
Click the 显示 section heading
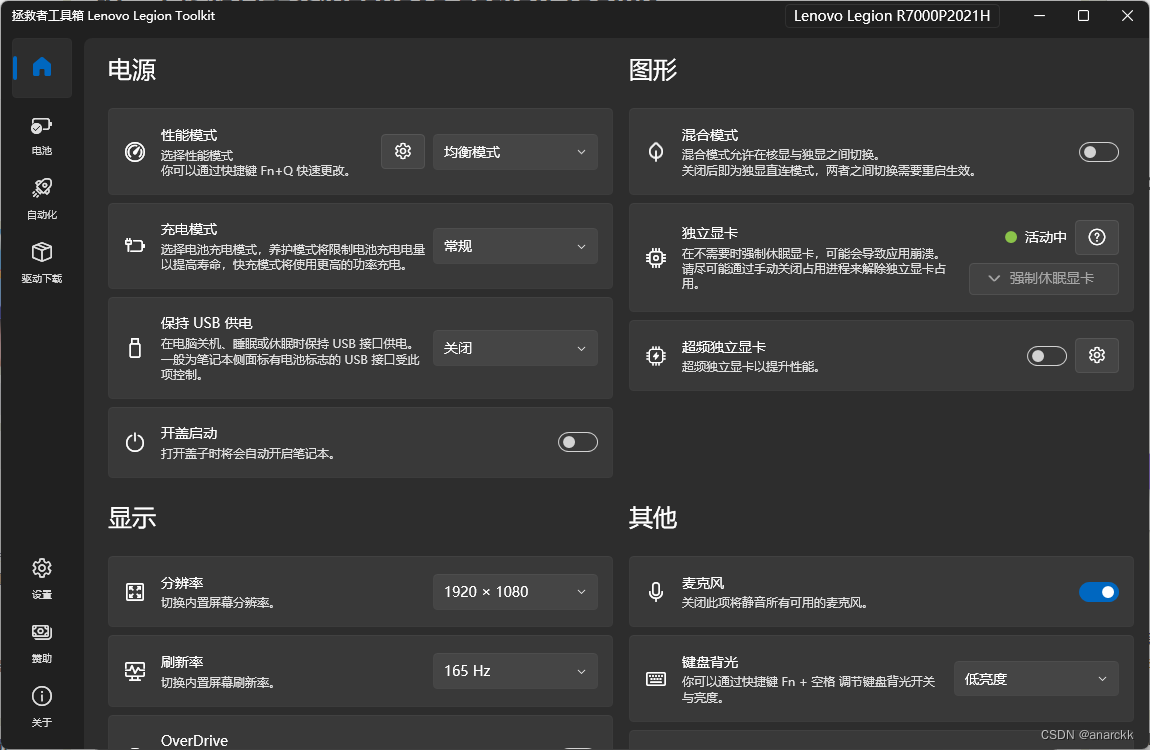click(x=132, y=518)
